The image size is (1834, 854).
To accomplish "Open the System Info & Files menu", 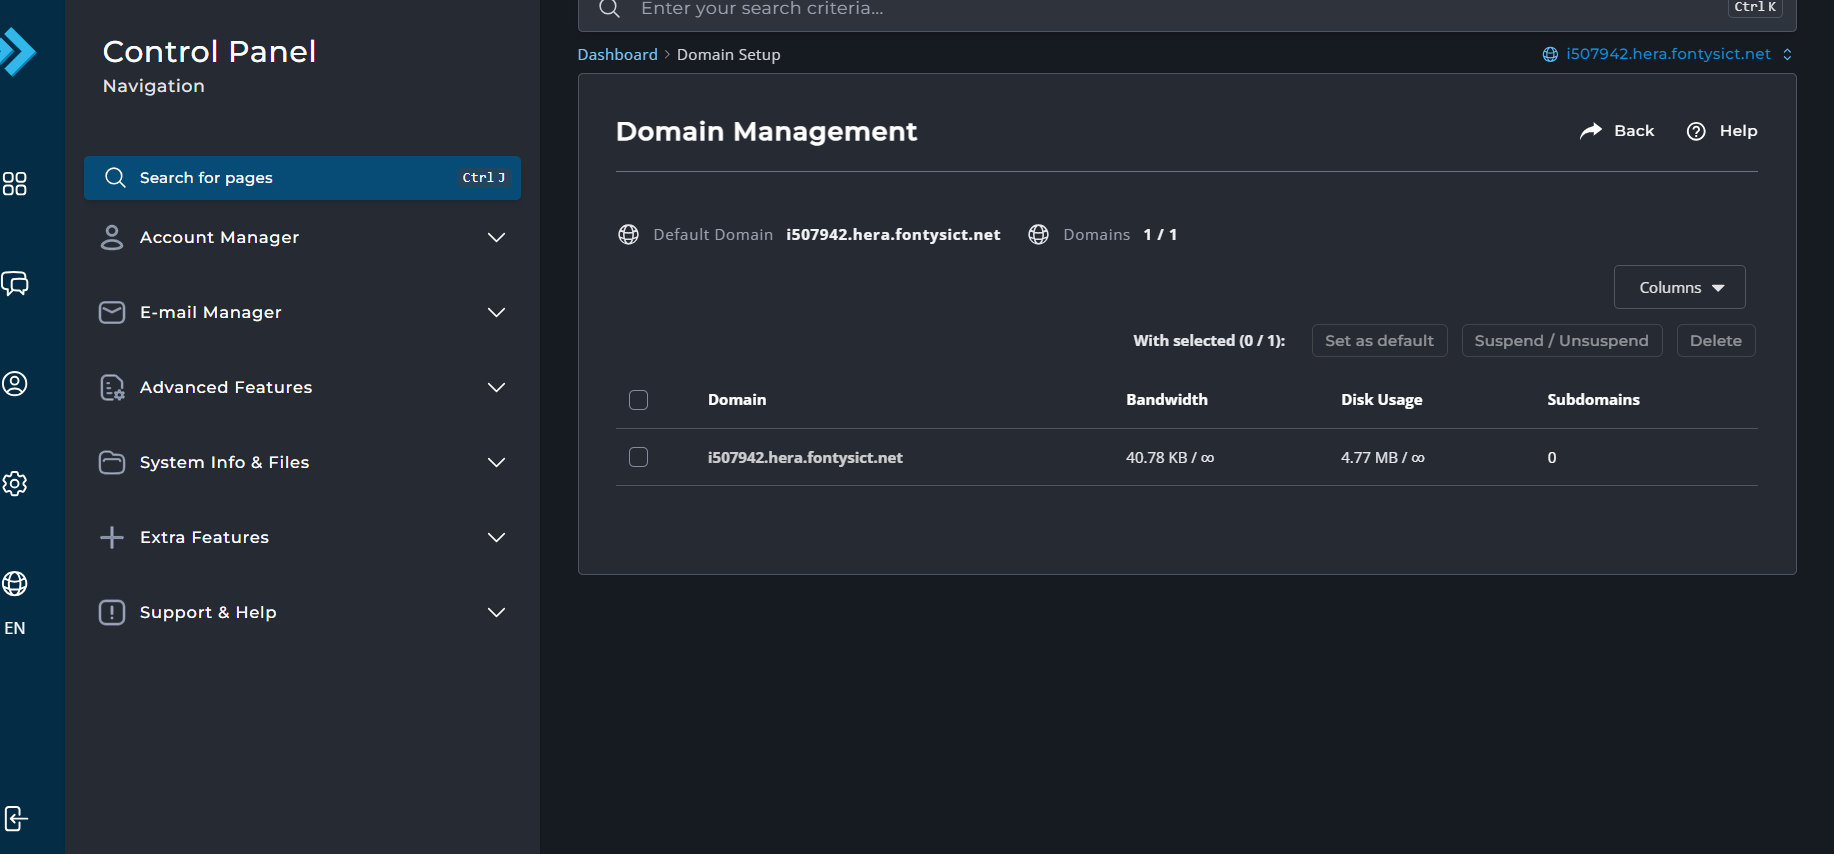I will coord(302,462).
